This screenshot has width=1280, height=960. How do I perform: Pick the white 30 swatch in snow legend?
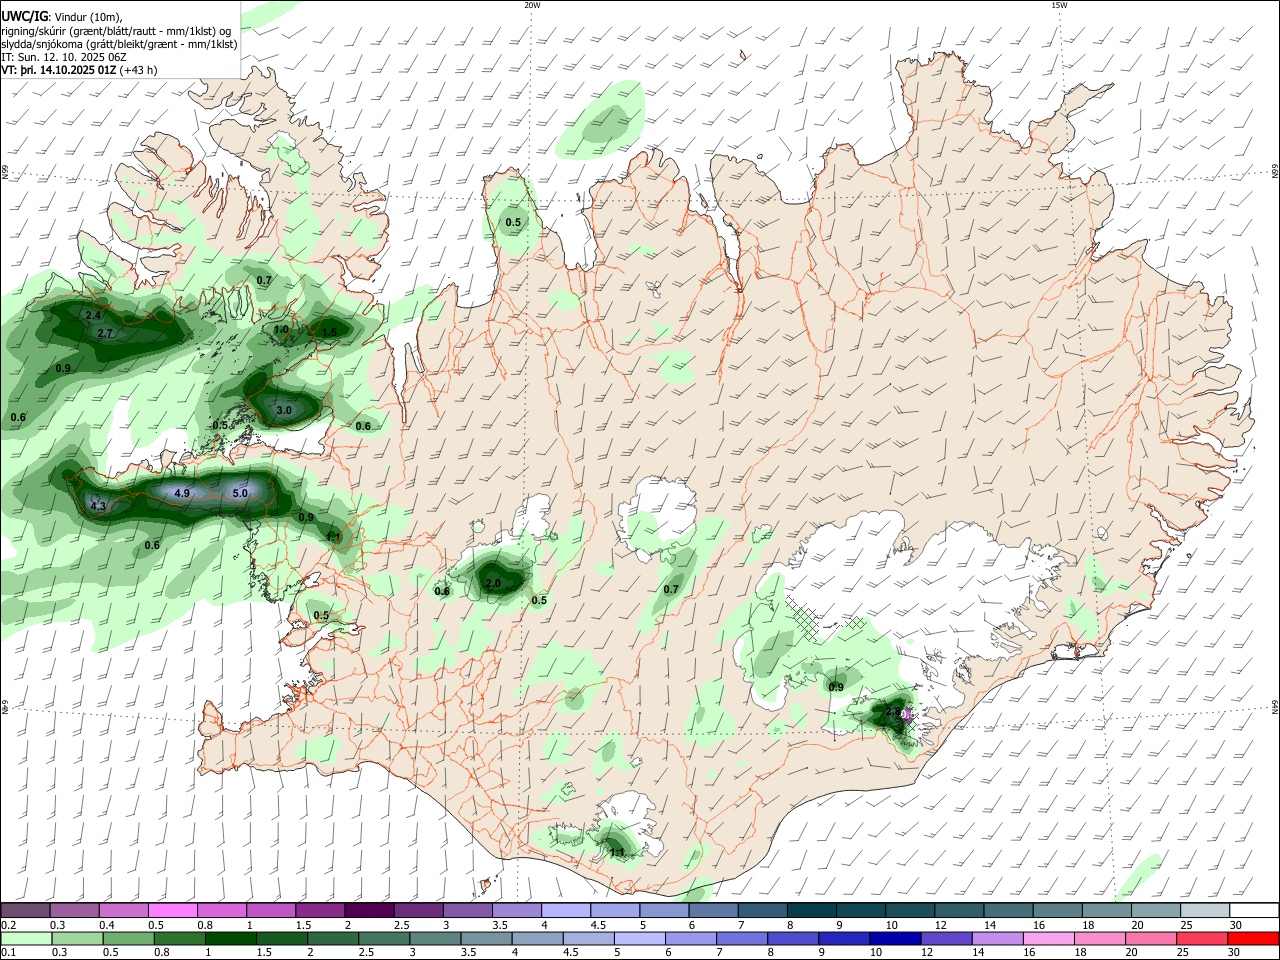[1253, 910]
